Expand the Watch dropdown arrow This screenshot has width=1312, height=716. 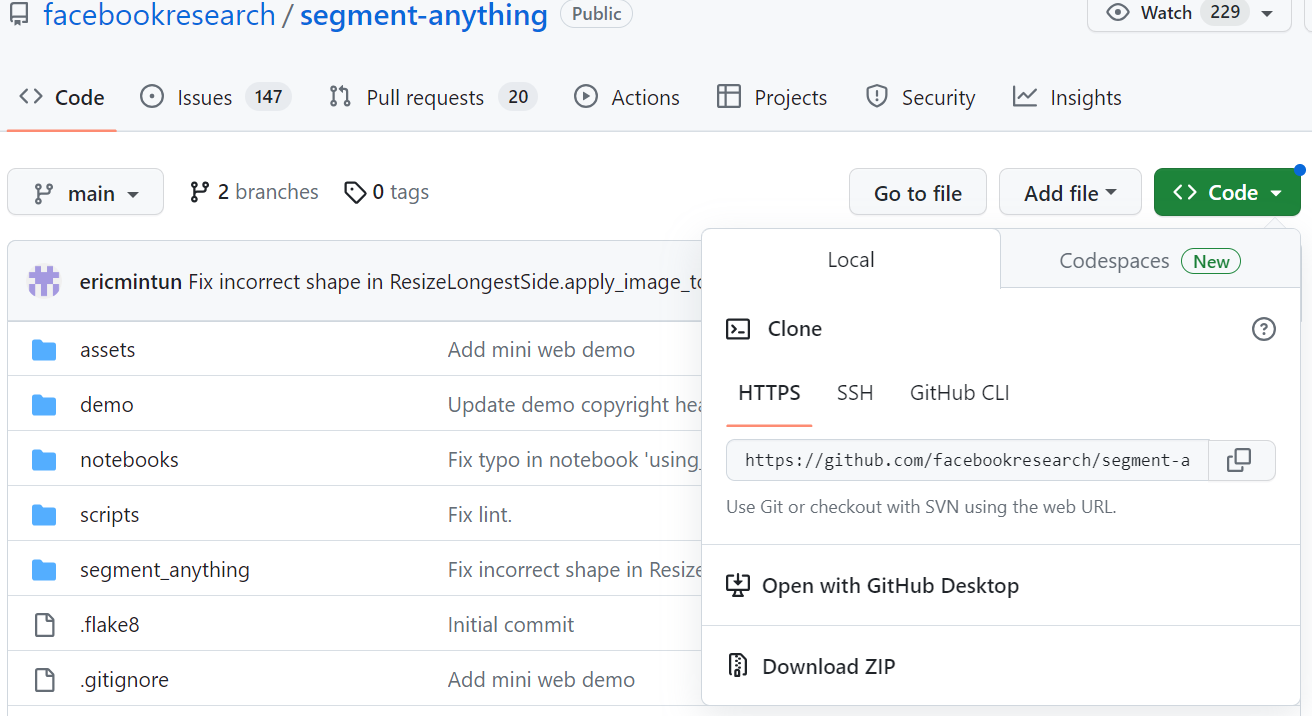pos(1267,14)
